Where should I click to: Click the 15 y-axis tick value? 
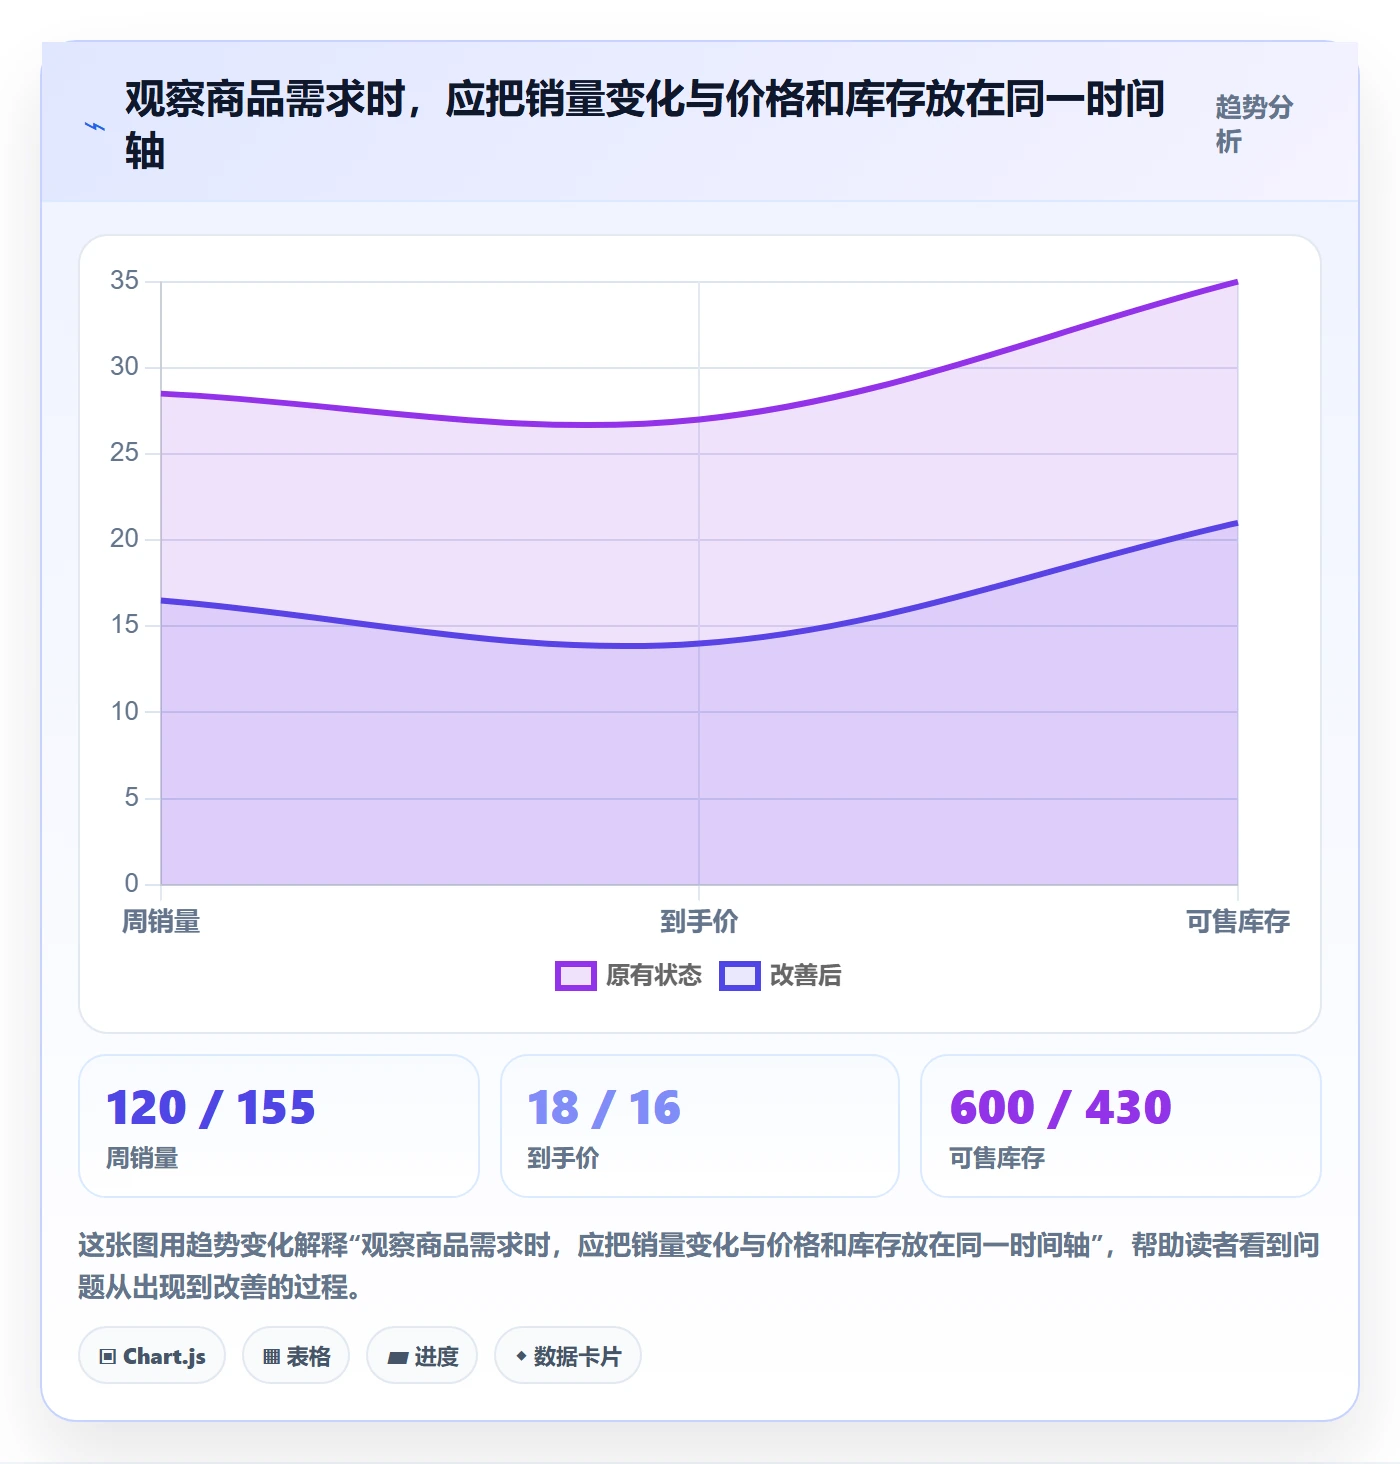point(125,625)
